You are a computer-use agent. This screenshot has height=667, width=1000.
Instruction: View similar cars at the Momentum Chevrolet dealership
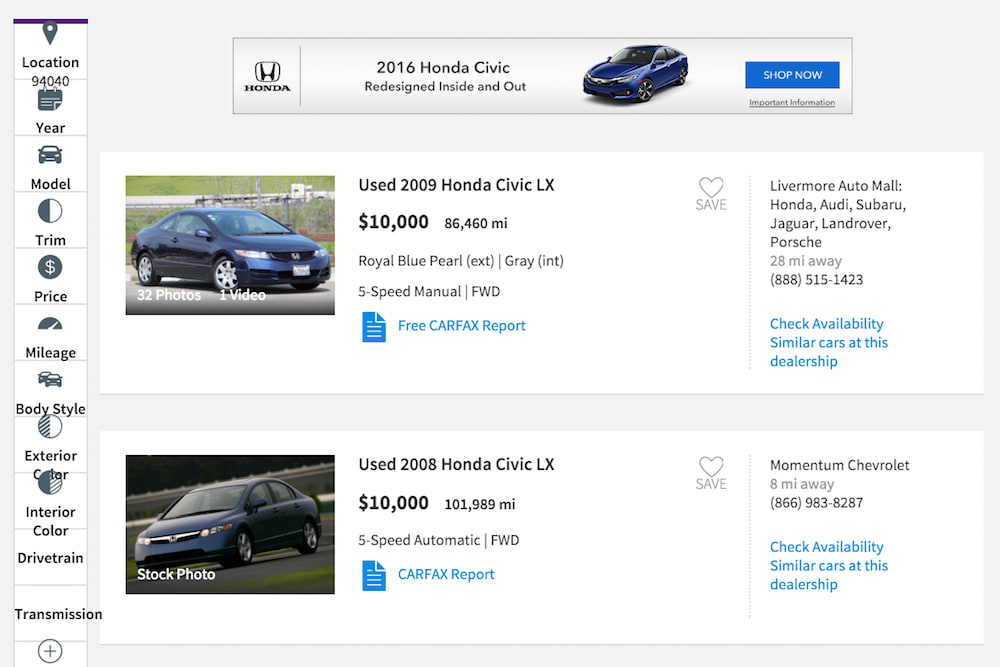coord(829,575)
